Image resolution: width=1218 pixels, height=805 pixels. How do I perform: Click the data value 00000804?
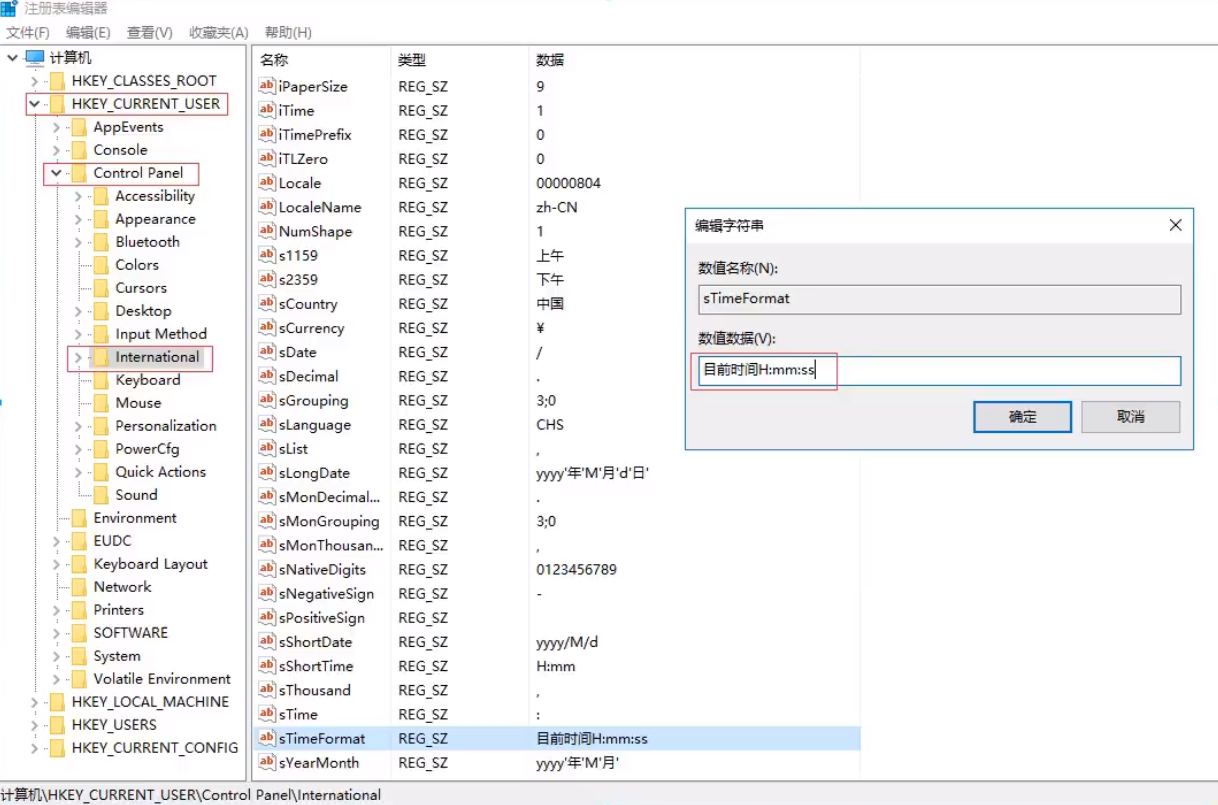pyautogui.click(x=568, y=183)
